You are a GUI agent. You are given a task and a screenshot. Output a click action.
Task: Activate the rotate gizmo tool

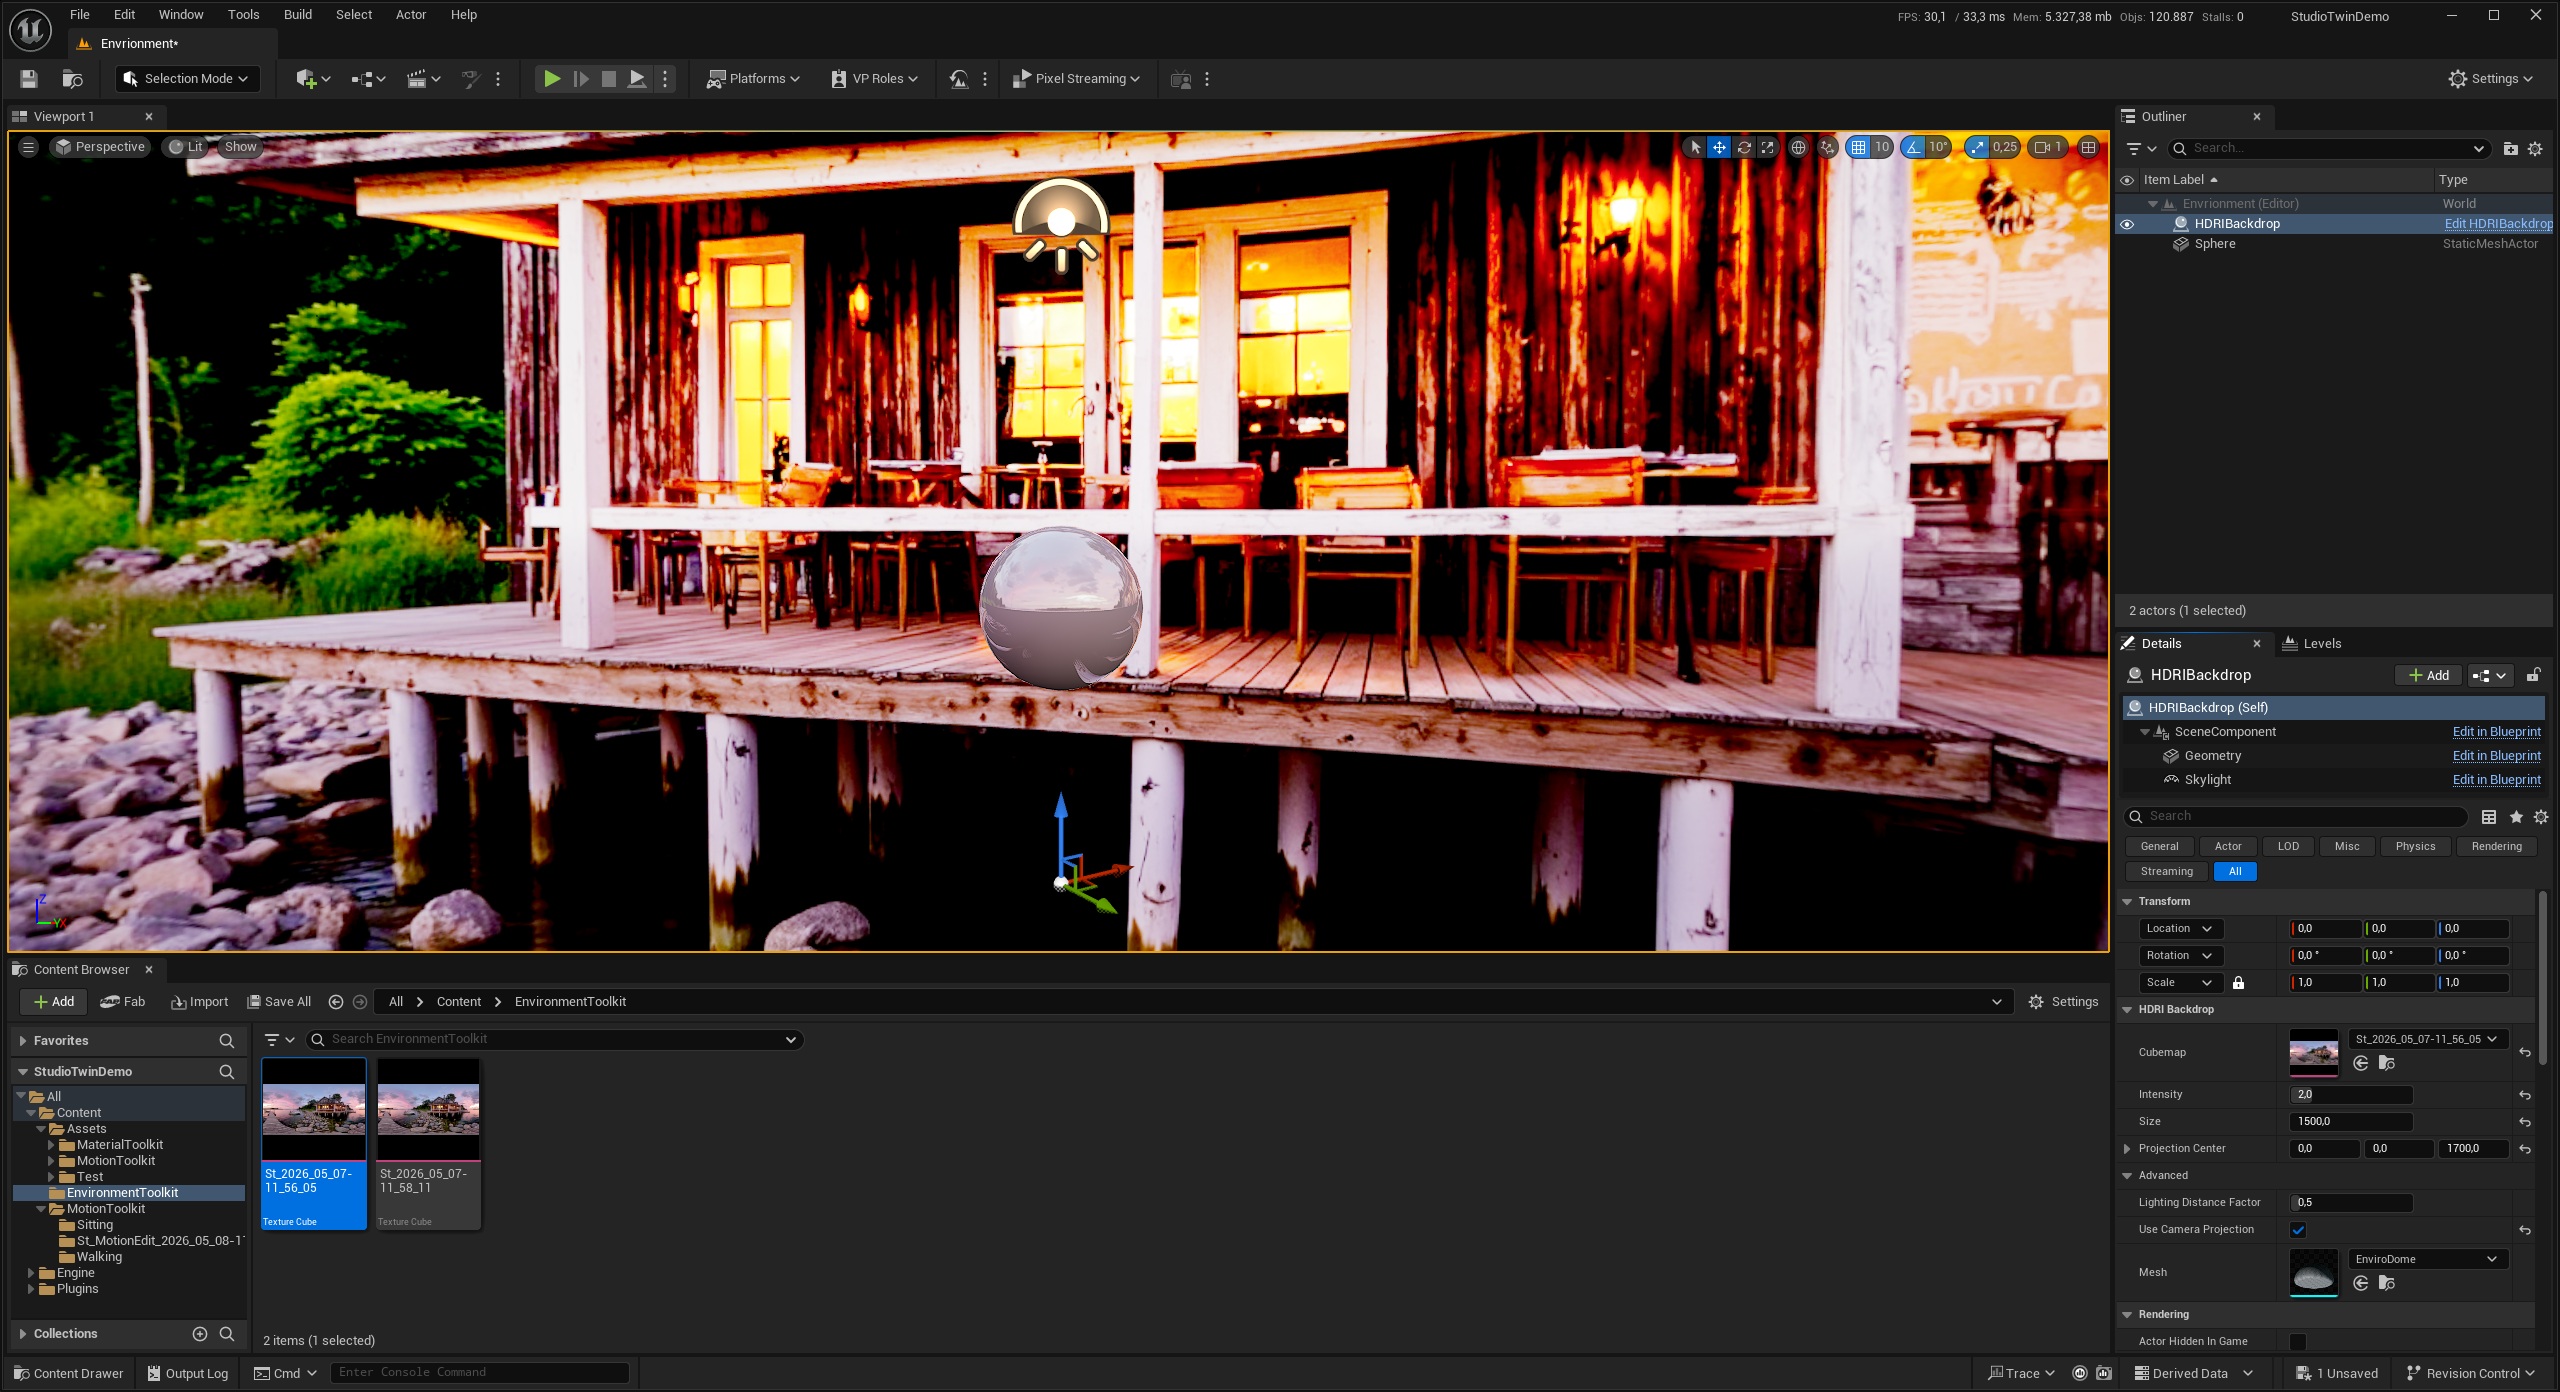[1744, 147]
